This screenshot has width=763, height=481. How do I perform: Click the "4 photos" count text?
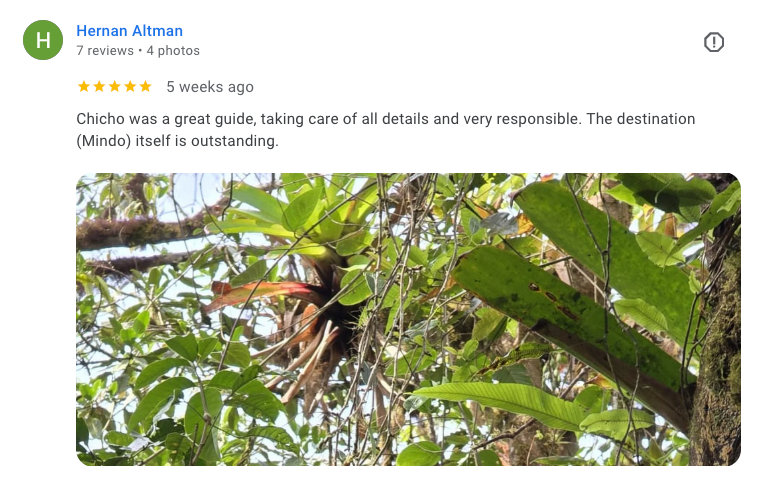coord(173,51)
